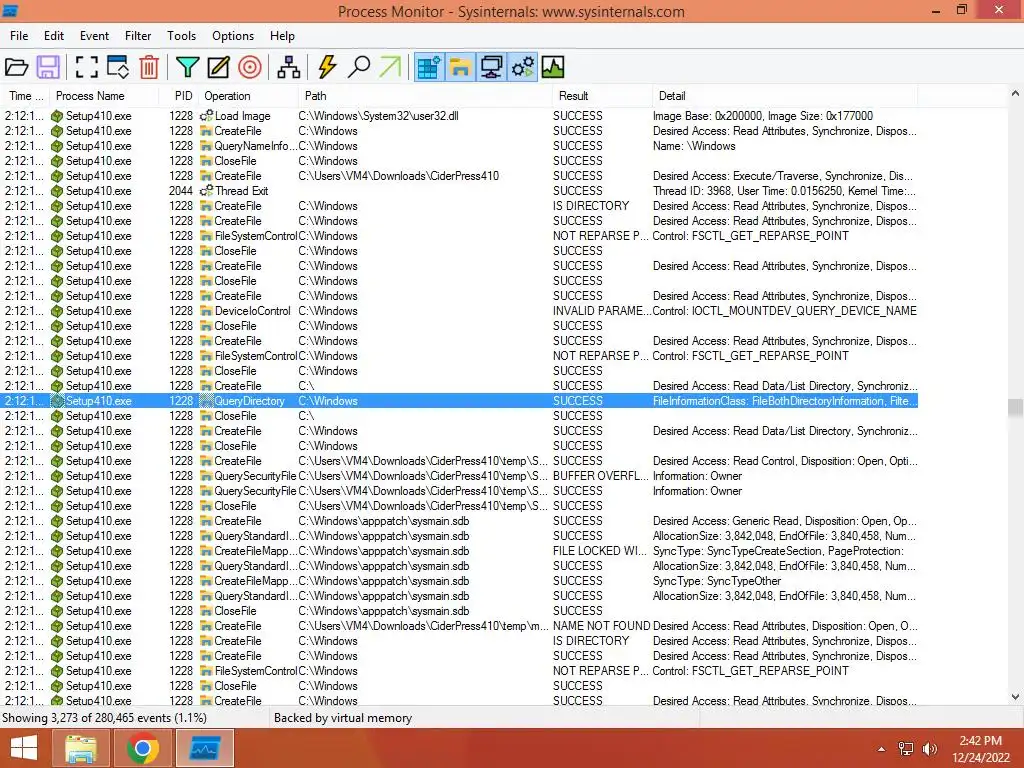Image resolution: width=1024 pixels, height=768 pixels.
Task: Select the Thread Exit row with PID 2044
Action: point(460,191)
